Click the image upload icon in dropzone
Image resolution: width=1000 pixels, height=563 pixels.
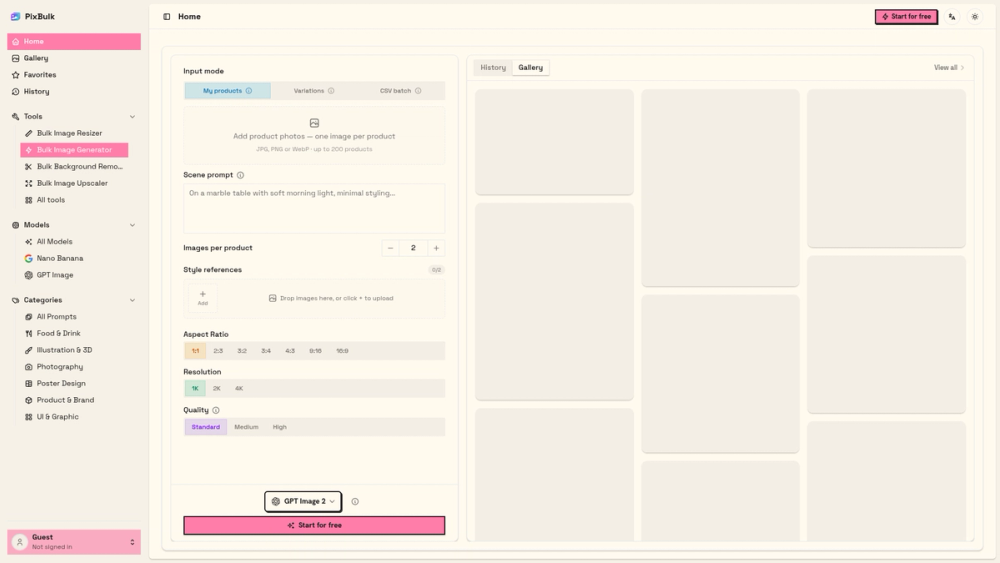click(314, 123)
